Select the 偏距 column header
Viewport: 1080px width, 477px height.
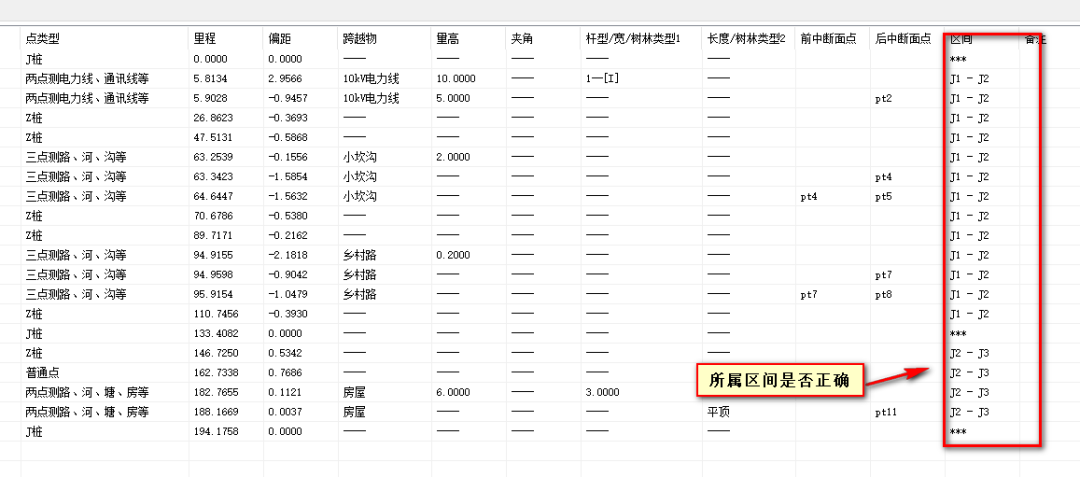point(279,39)
